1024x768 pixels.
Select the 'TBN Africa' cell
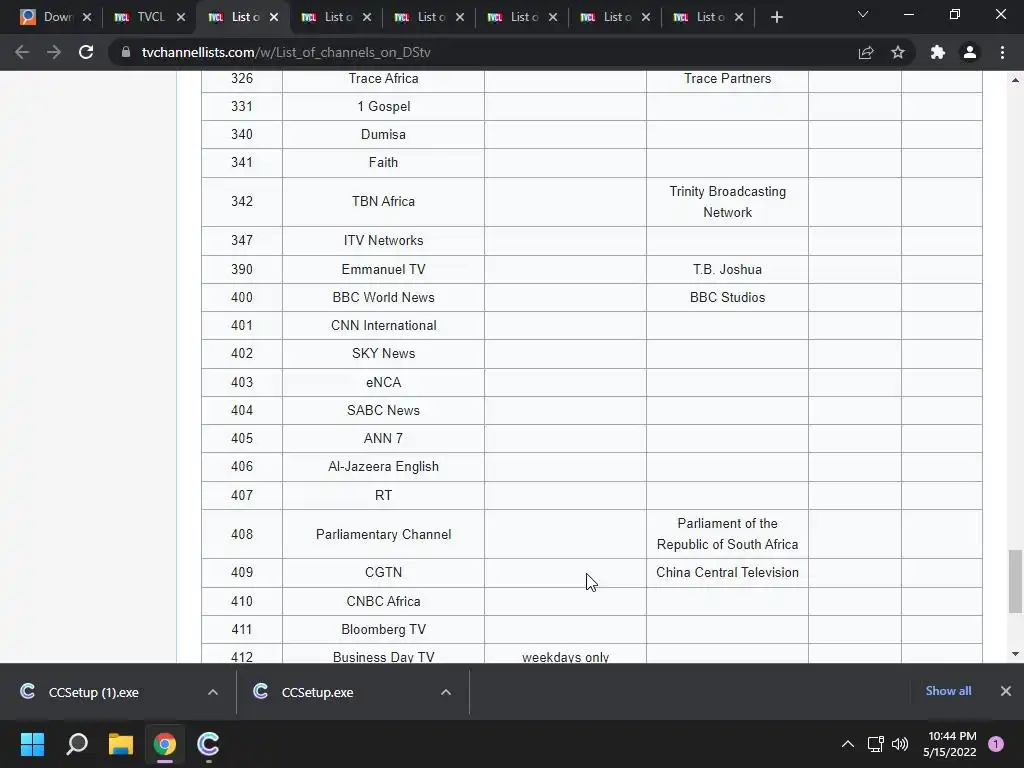383,202
